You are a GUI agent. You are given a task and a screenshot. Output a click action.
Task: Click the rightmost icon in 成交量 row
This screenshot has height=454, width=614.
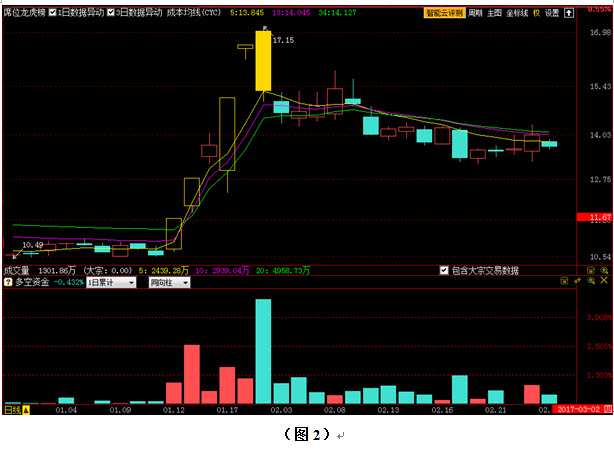(604, 270)
